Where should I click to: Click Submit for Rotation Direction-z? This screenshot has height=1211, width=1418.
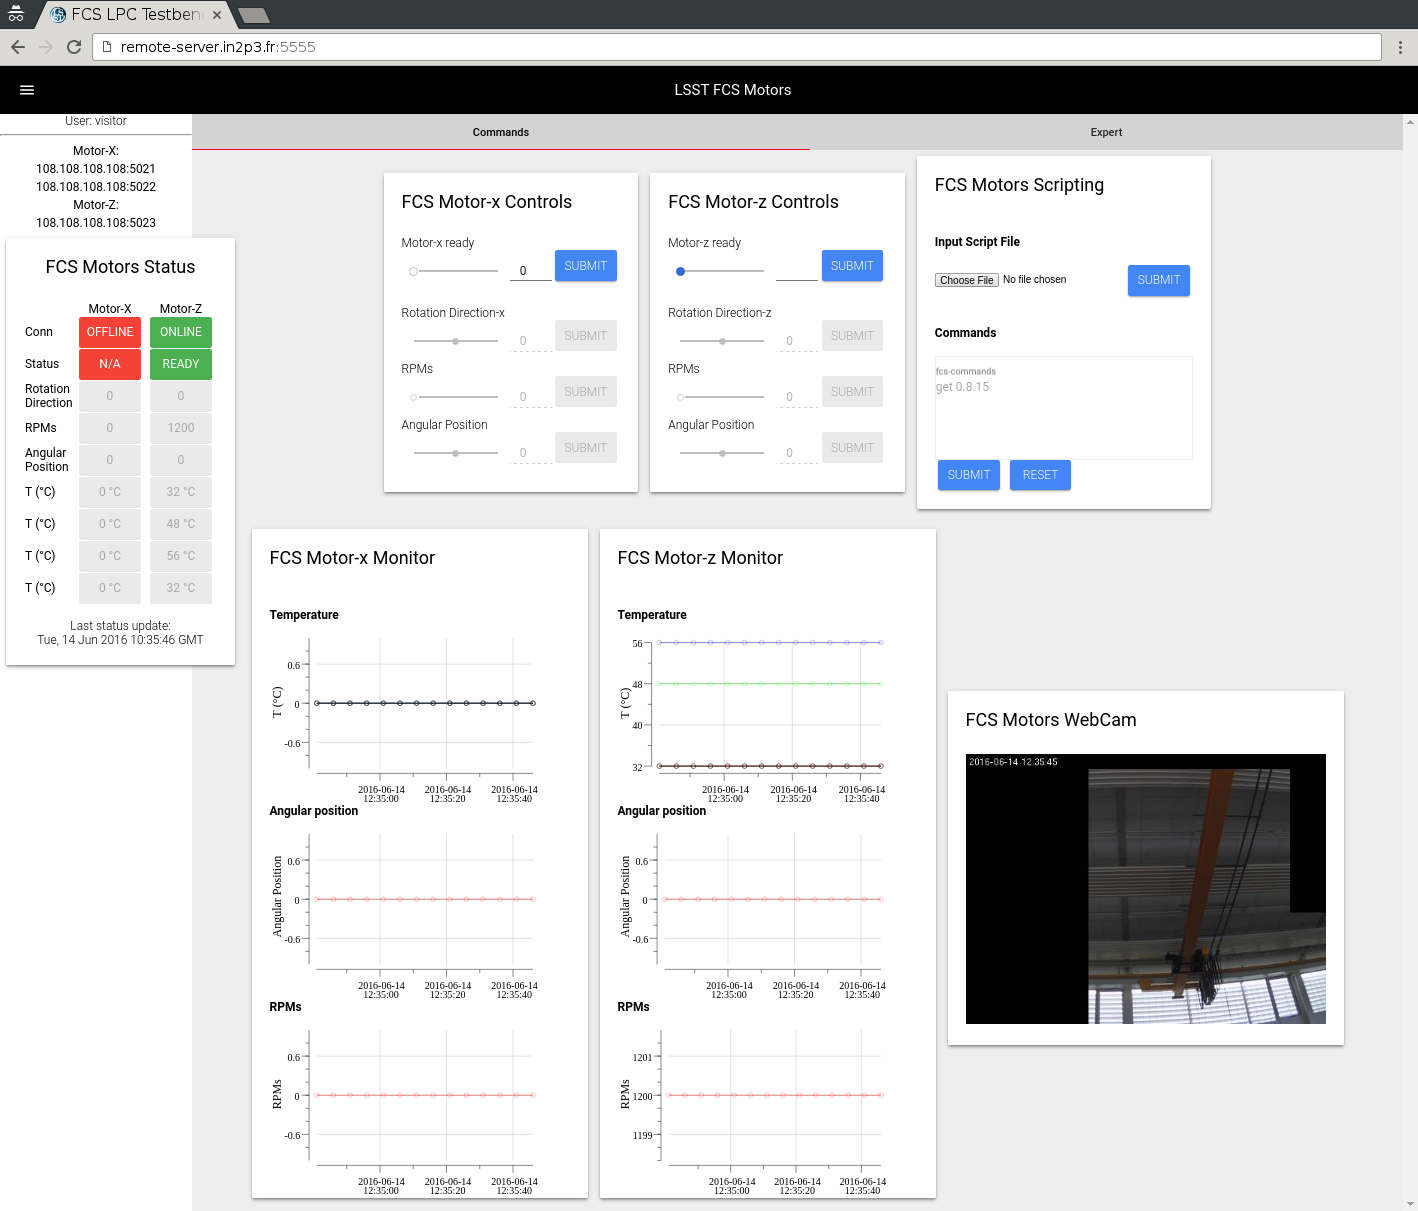coord(852,336)
